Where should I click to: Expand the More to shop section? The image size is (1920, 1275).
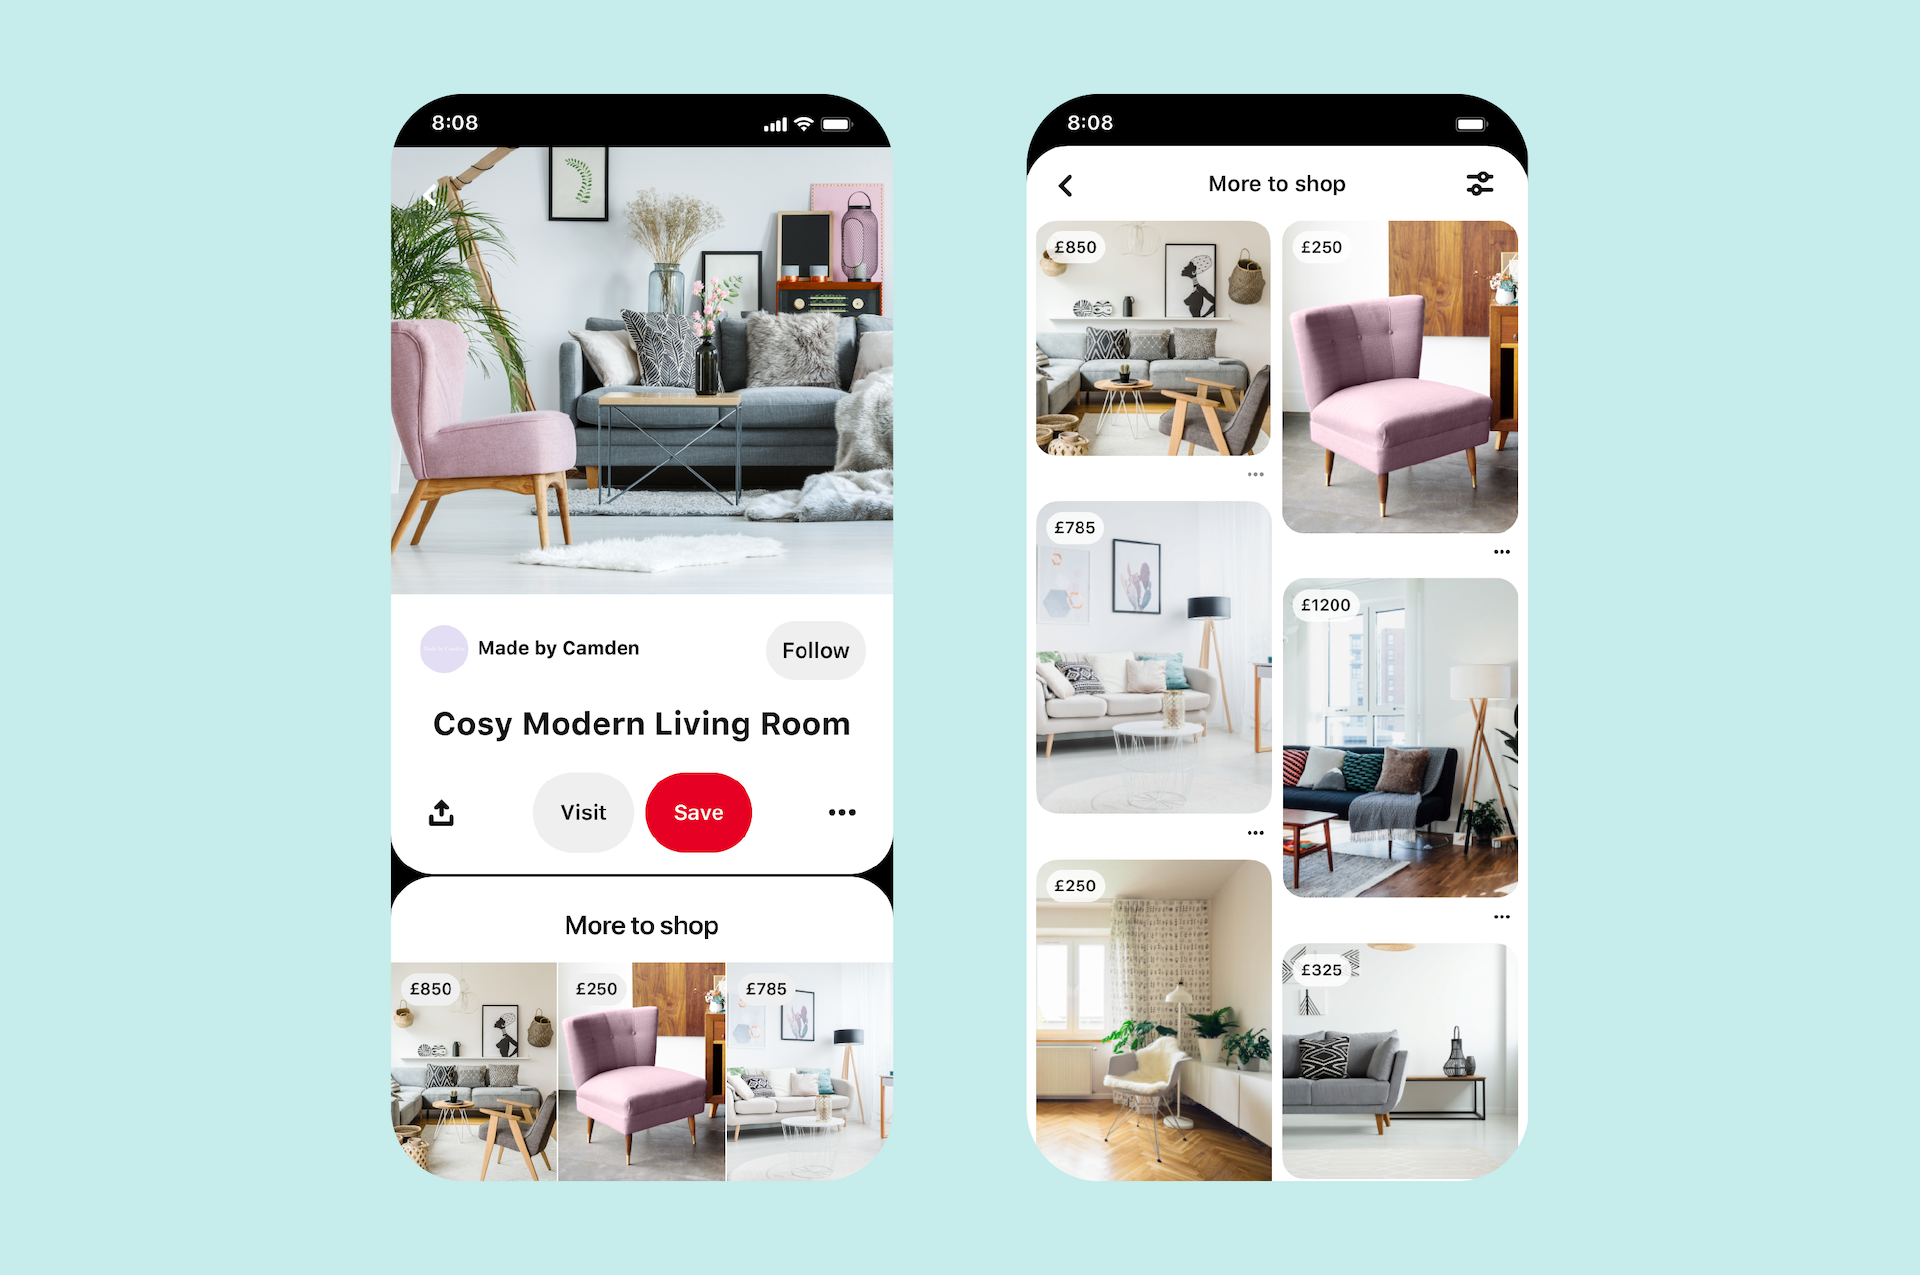click(643, 924)
